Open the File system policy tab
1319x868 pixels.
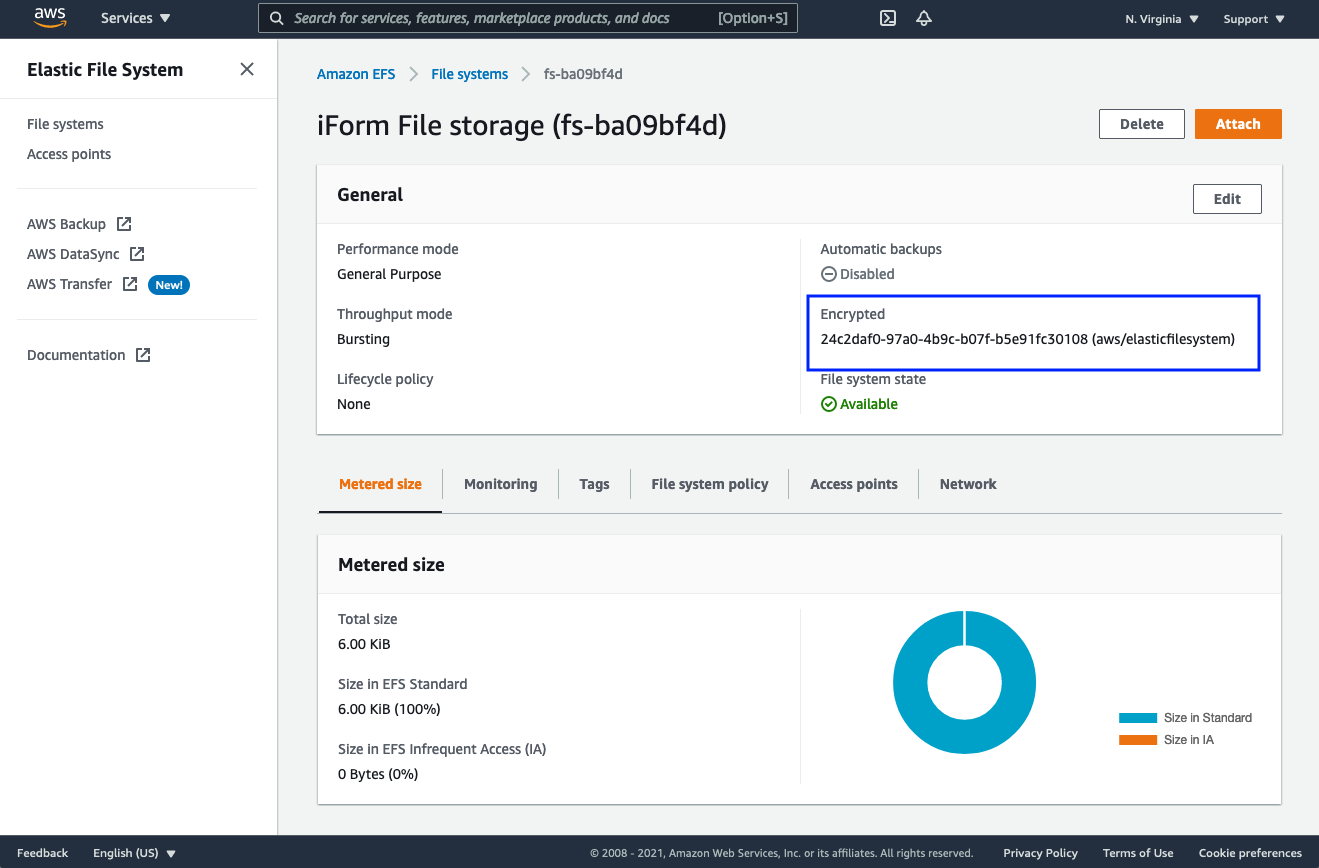coord(710,484)
